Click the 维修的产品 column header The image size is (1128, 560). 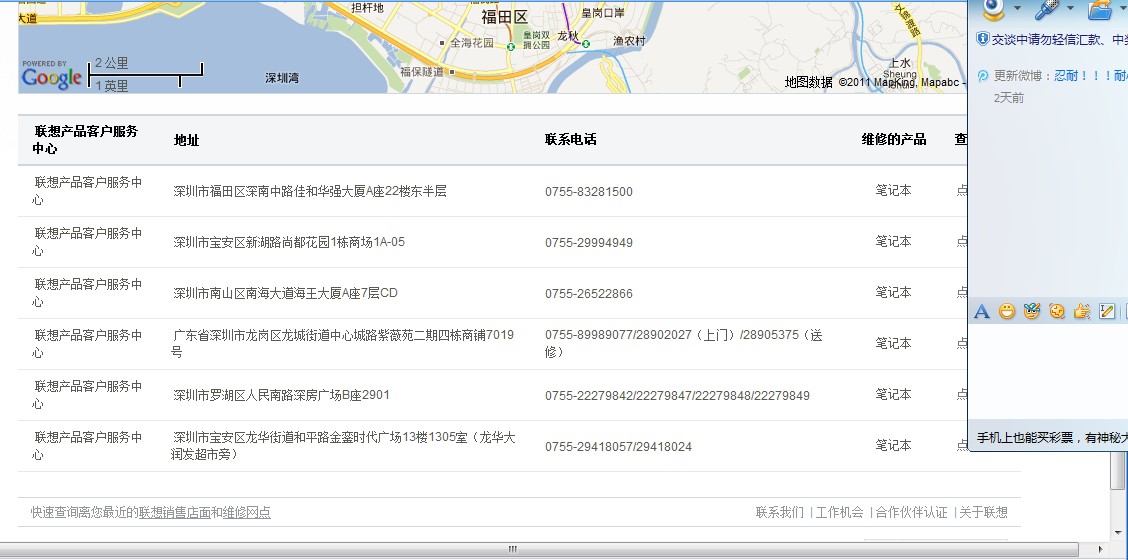pyautogui.click(x=894, y=140)
